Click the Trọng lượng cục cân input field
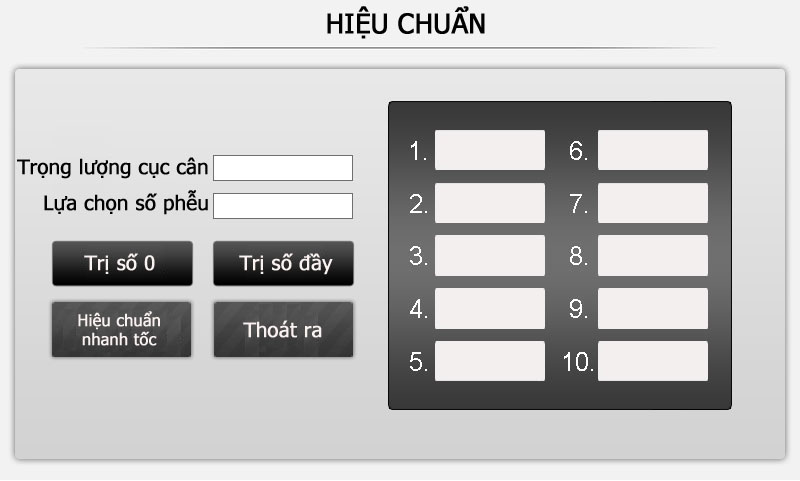Image resolution: width=800 pixels, height=481 pixels. point(283,168)
